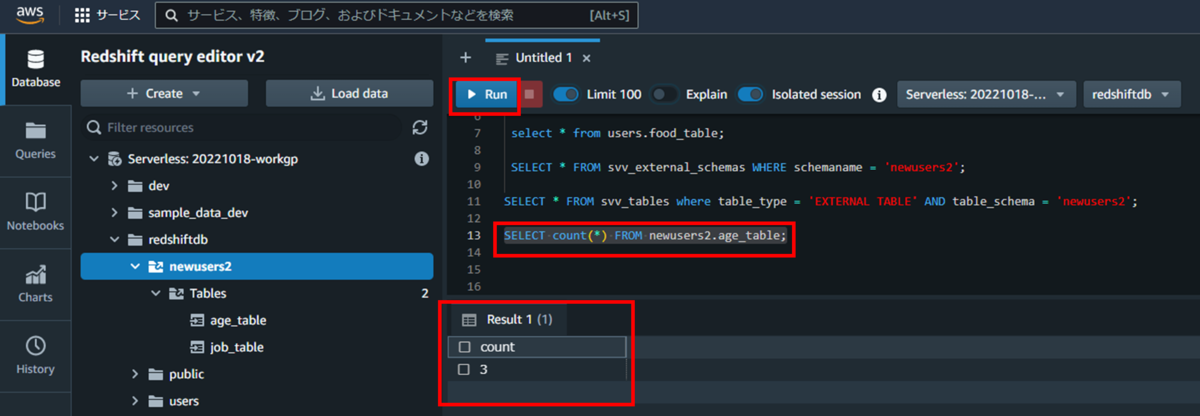The width and height of the screenshot is (1200, 416).
Task: Refresh the resources tree
Action: click(420, 128)
